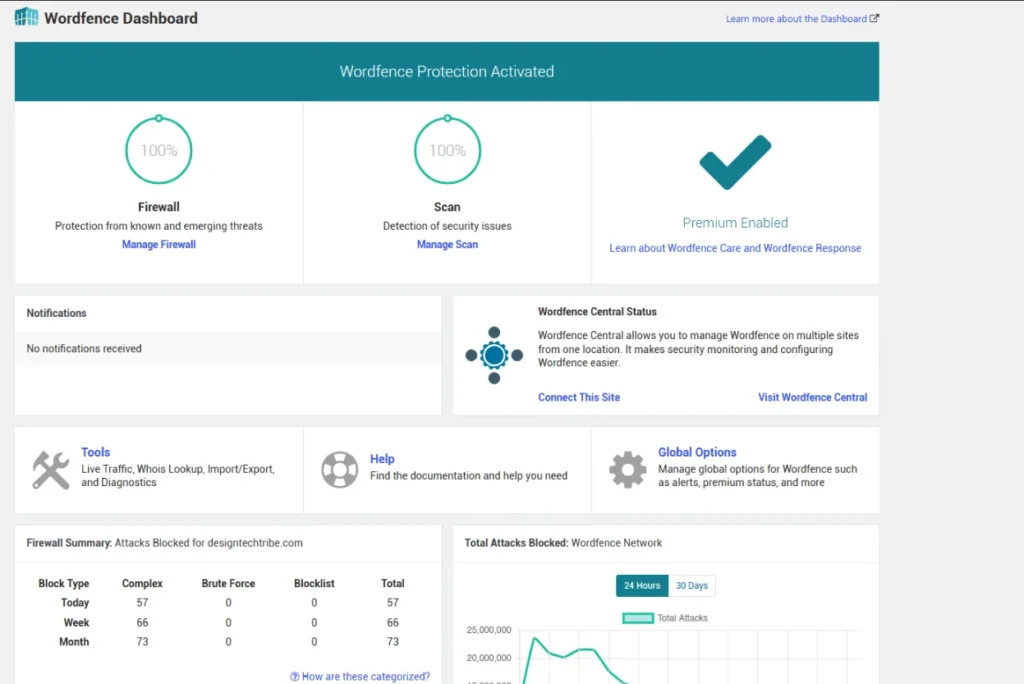Viewport: 1024px width, 684px height.
Task: Click the Month row label
Action: click(74, 642)
